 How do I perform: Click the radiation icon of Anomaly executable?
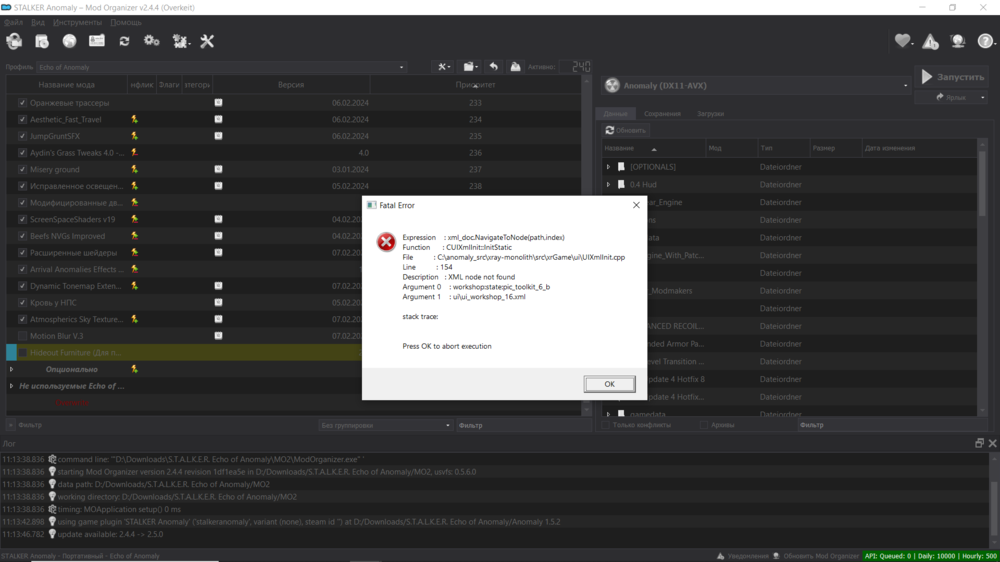[x=612, y=85]
